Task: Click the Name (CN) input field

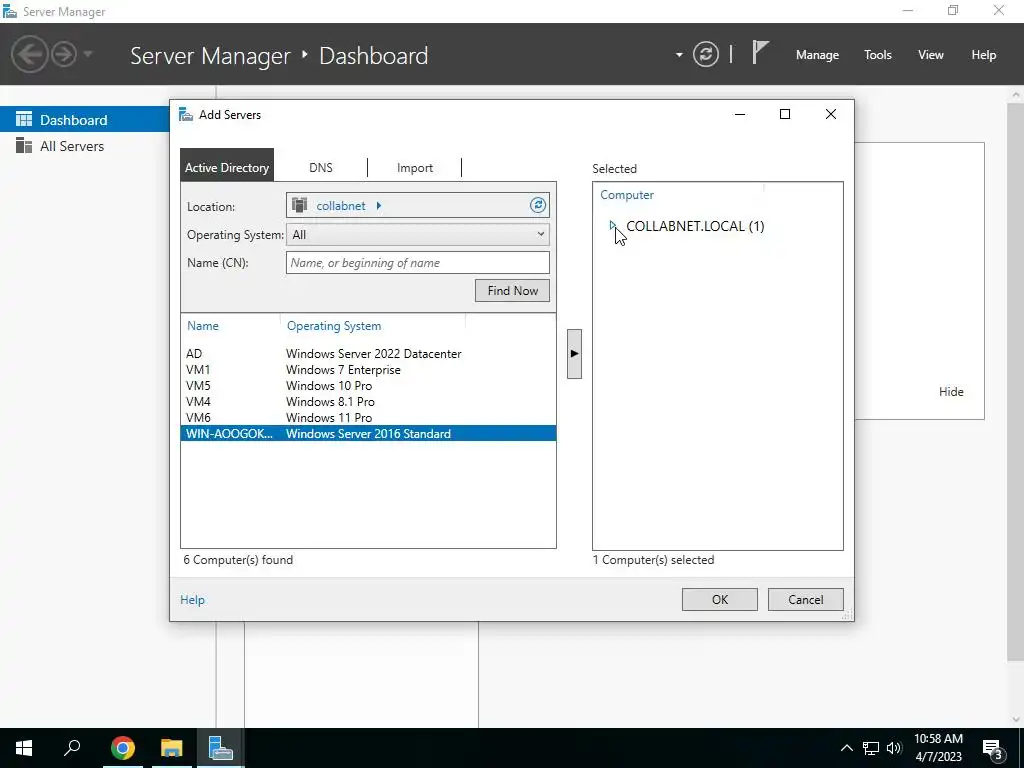Action: pos(417,263)
